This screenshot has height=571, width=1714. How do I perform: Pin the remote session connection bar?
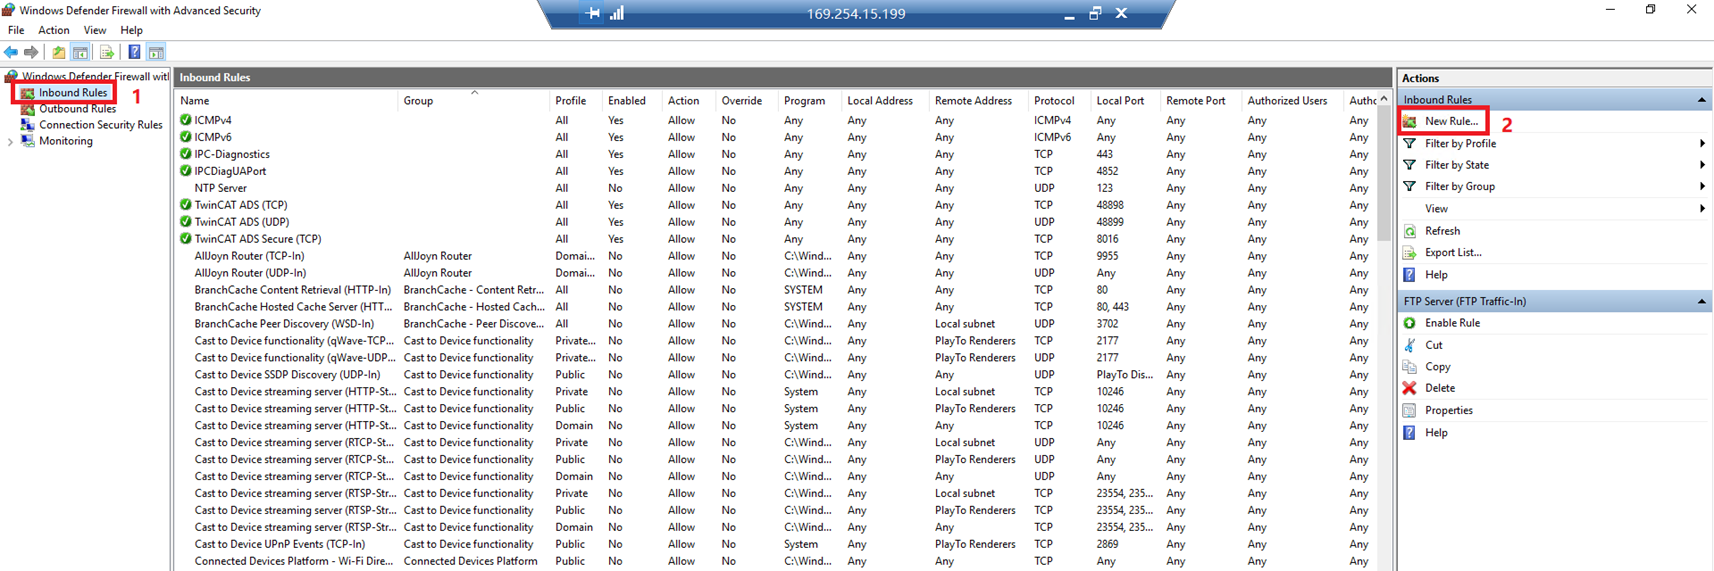point(593,13)
